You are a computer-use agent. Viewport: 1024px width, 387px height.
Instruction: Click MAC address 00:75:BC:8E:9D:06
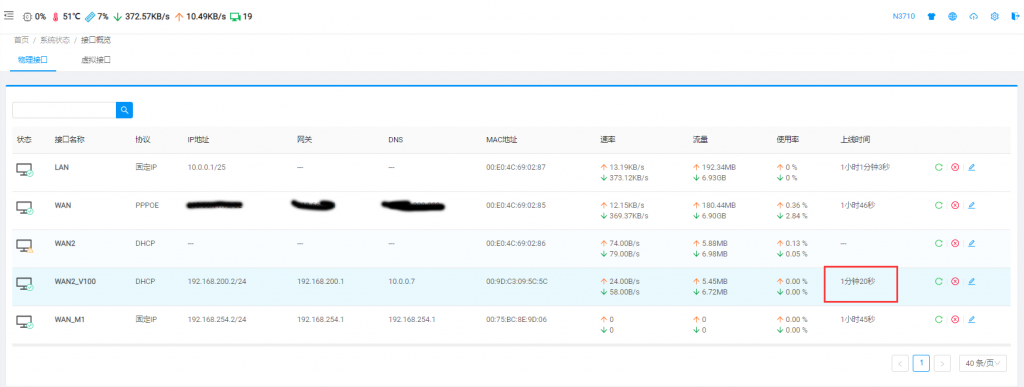pos(516,319)
